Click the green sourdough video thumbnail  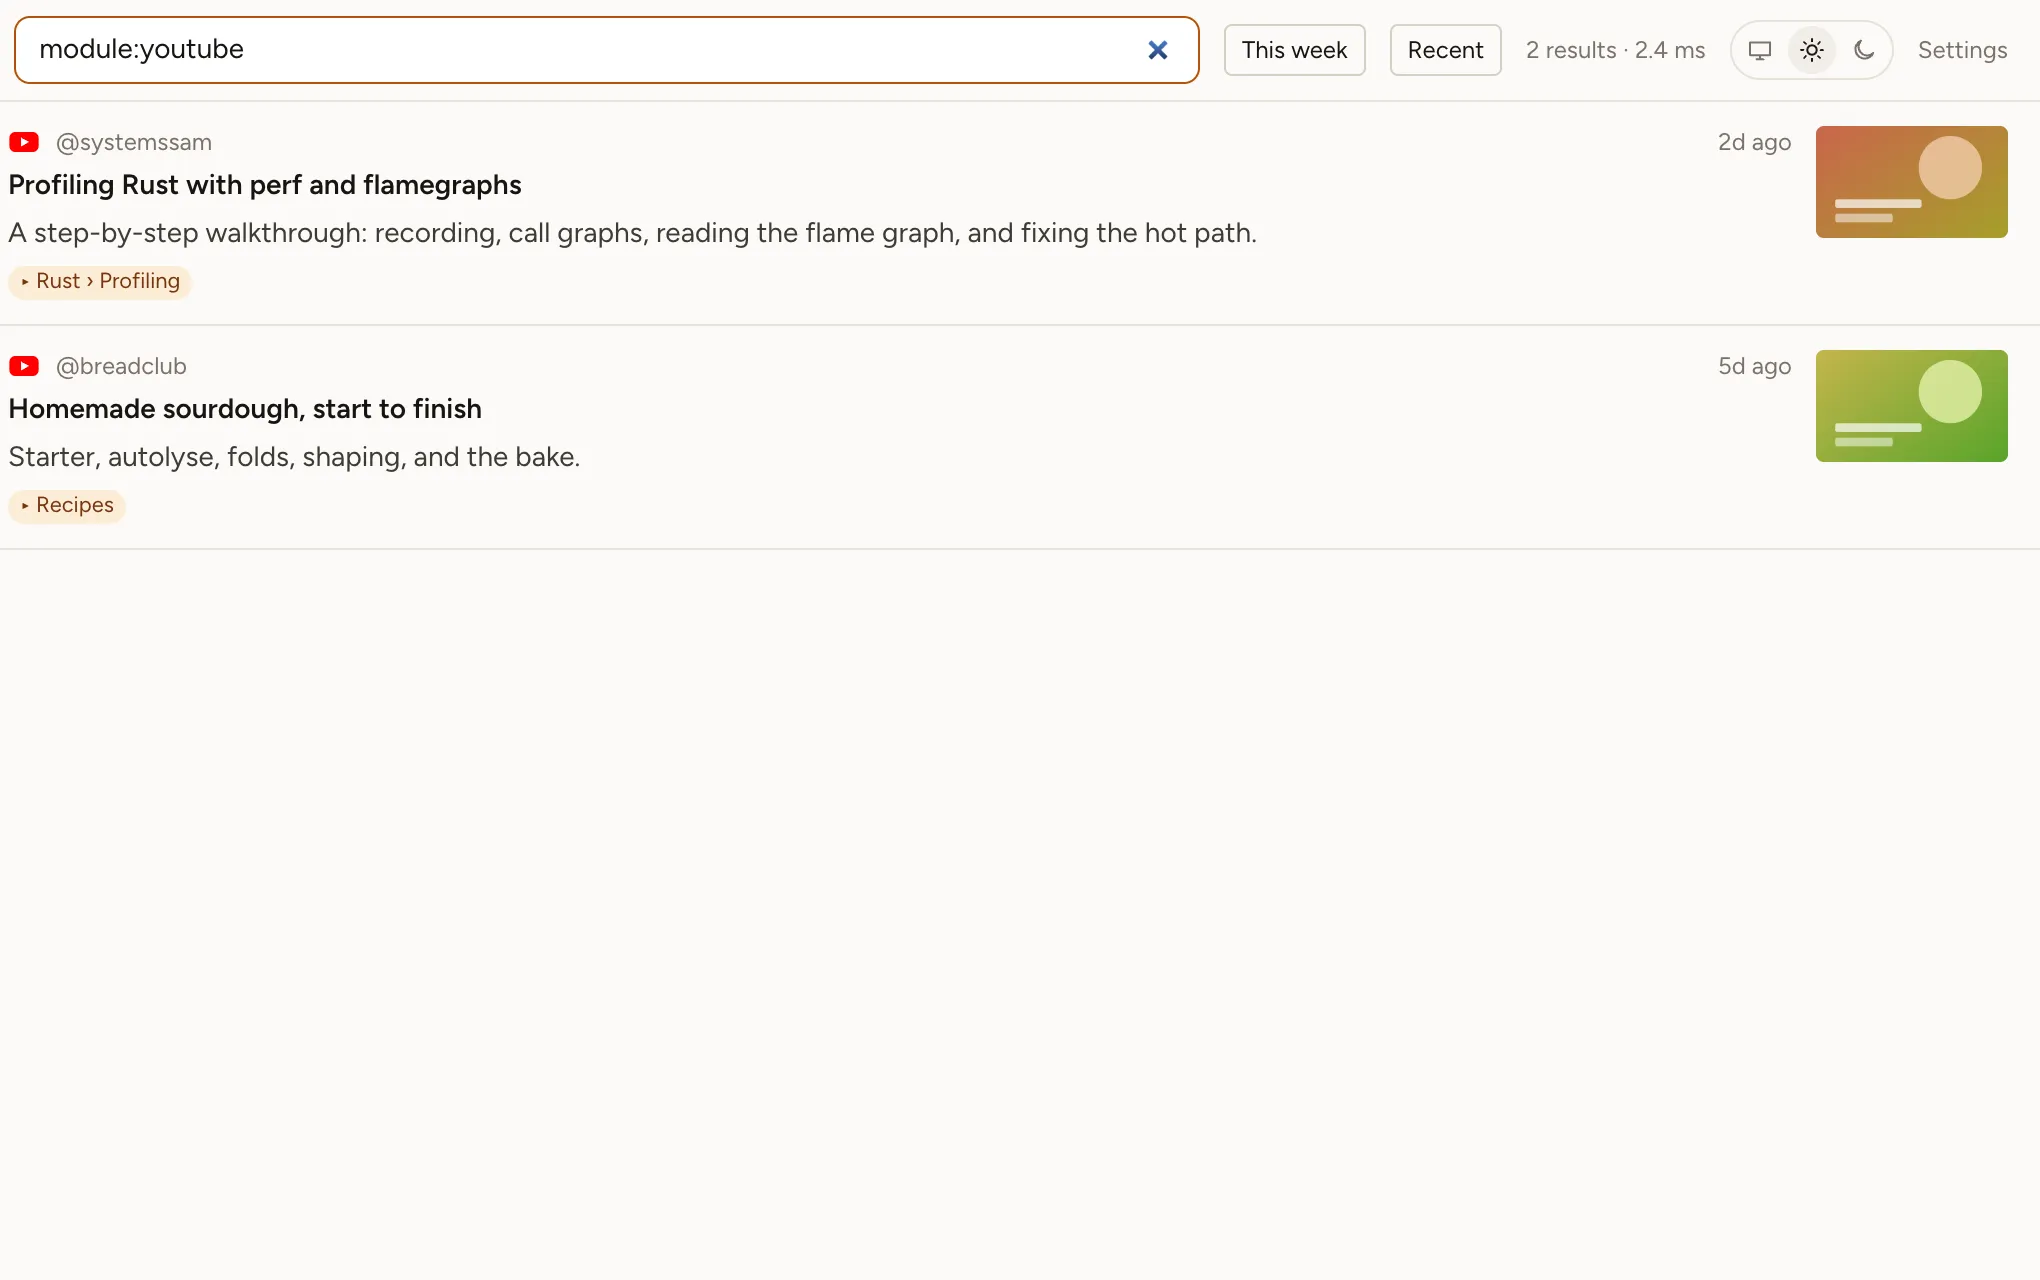tap(1911, 406)
